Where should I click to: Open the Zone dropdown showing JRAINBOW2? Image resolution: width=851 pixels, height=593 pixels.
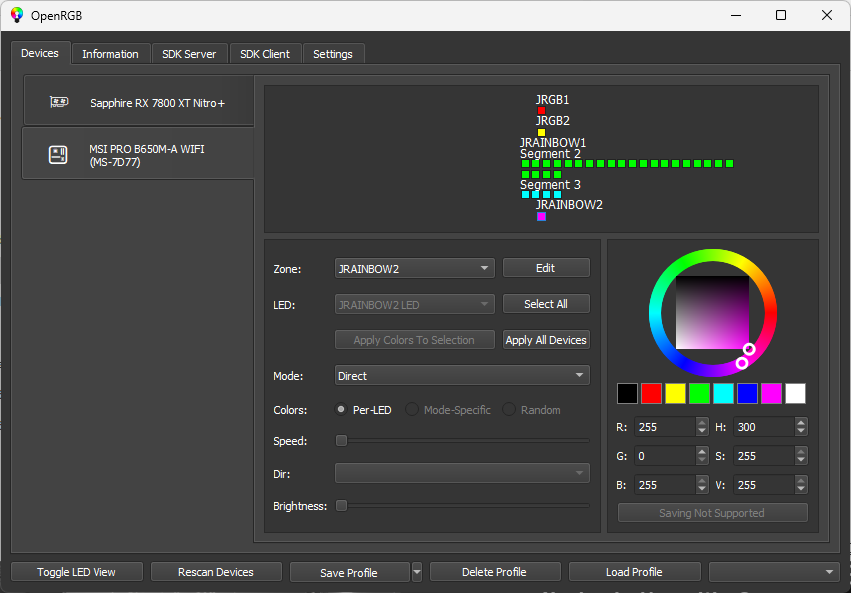coord(415,269)
